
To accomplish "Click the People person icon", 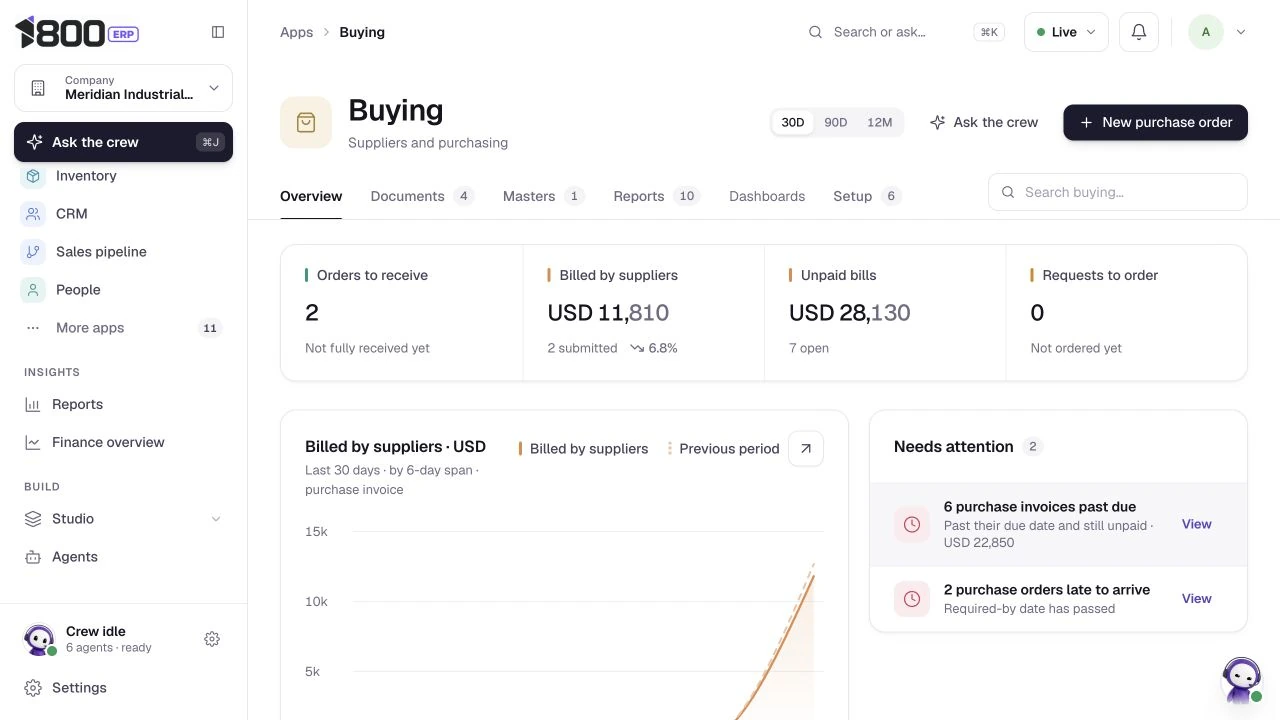I will [x=33, y=290].
